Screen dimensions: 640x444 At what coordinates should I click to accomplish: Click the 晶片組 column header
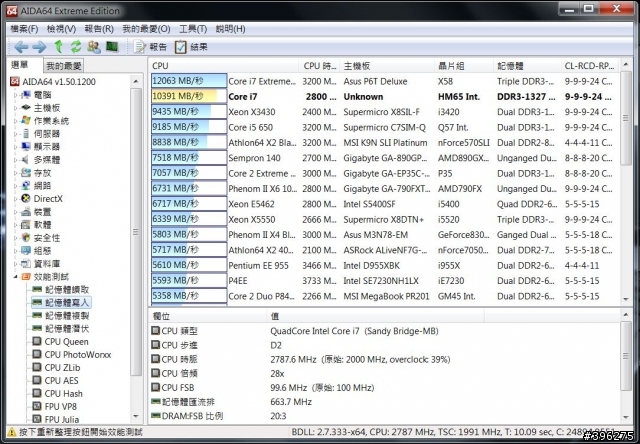point(464,66)
